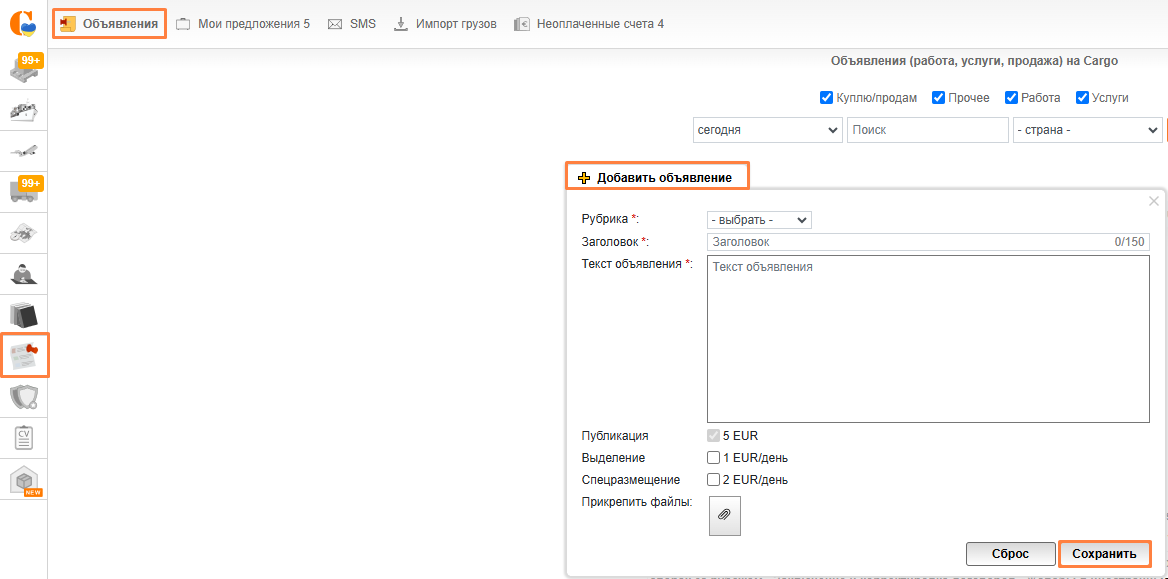Open the сегодня date dropdown
Image resolution: width=1168 pixels, height=579 pixels.
coord(767,130)
